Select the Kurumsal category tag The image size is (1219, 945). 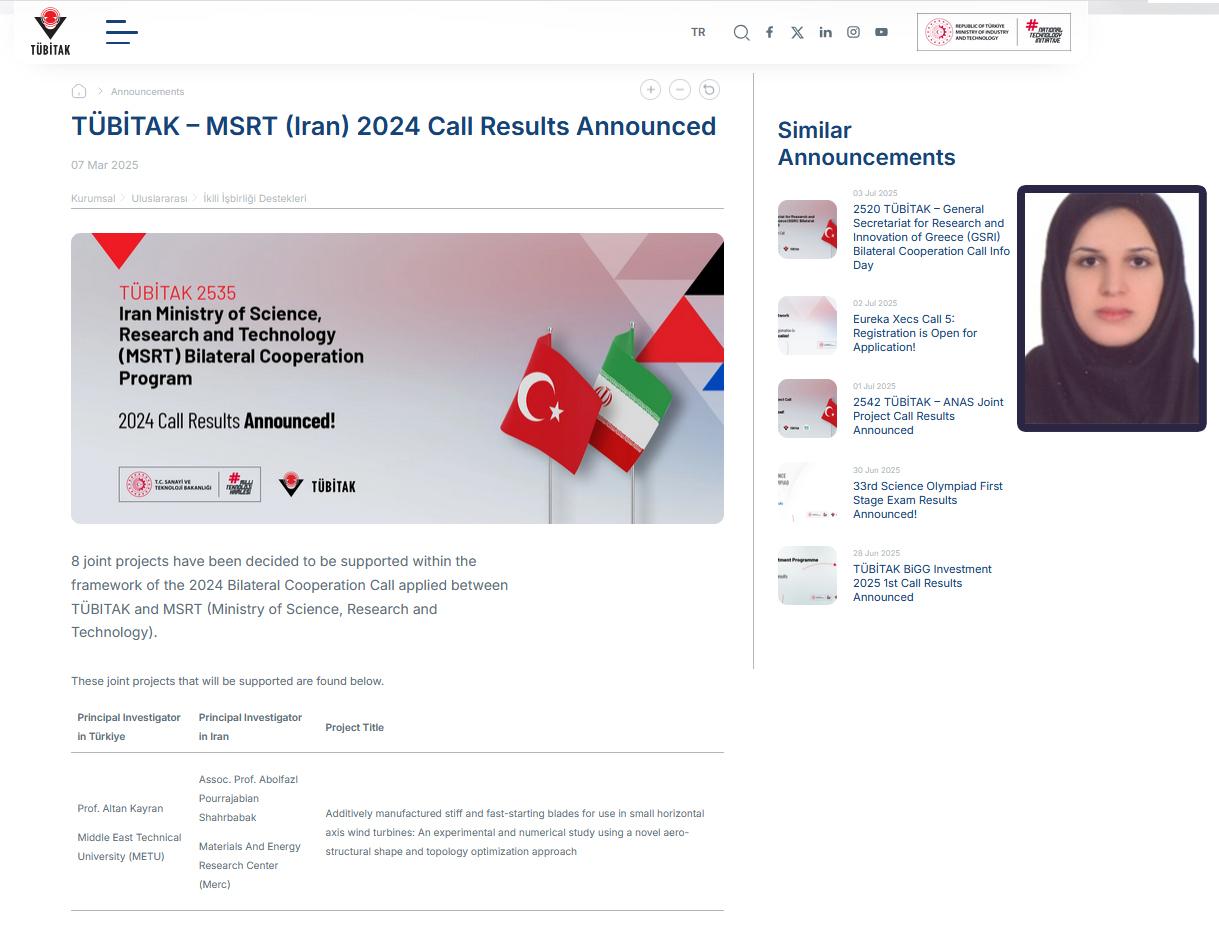(x=93, y=198)
